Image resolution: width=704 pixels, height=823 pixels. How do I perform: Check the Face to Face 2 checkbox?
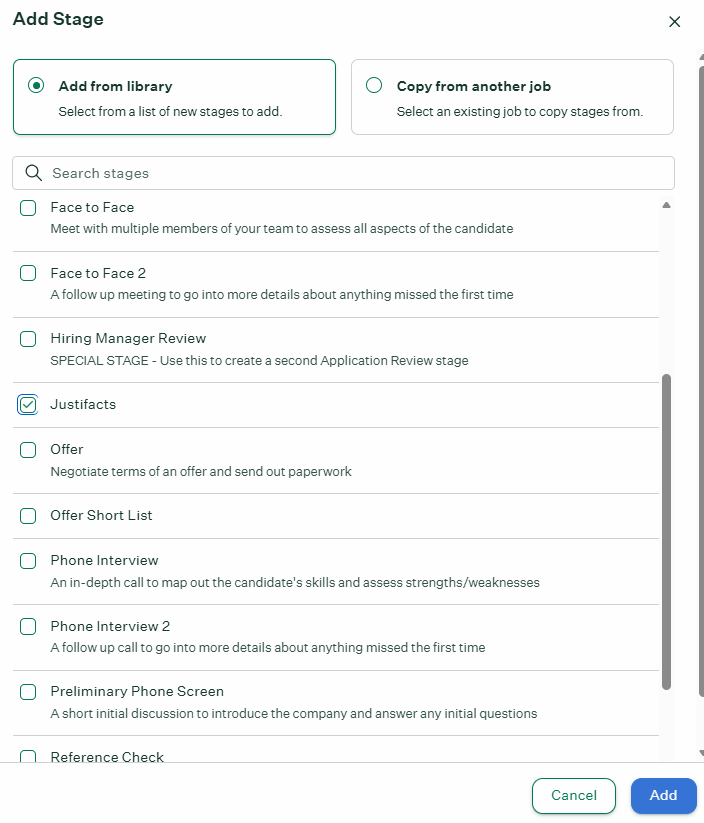click(x=28, y=273)
